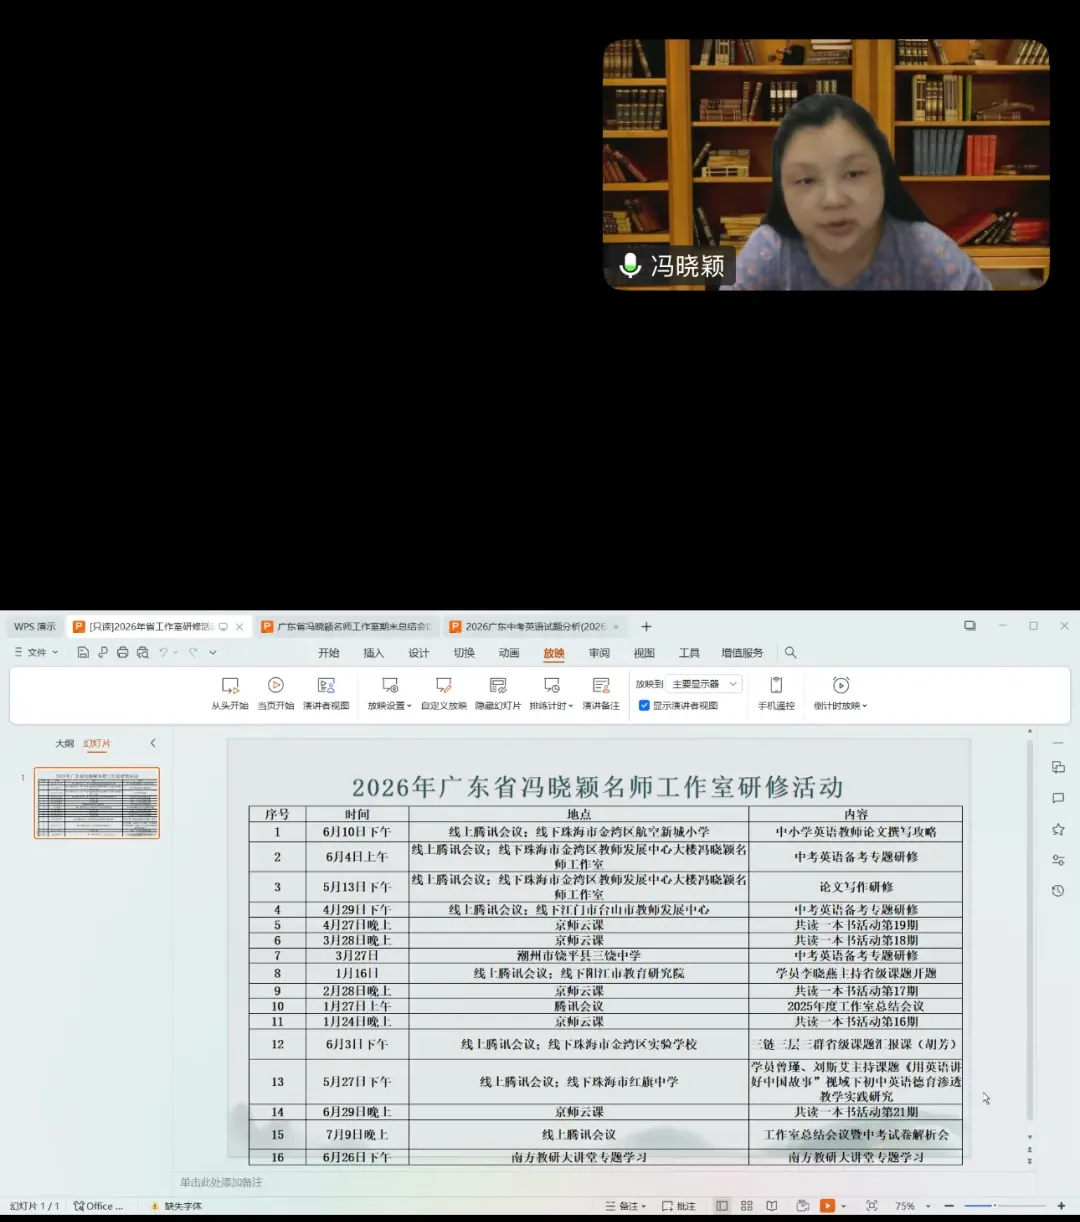Open 自定义放映 custom show
Screen dimensions: 1080x1222
[x=444, y=693]
